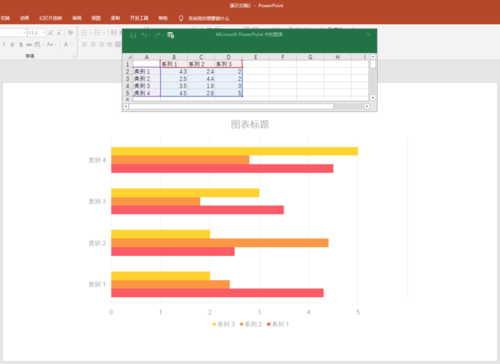500x364 pixels.
Task: Click the lightbulb Tell Me icon
Action: coord(181,18)
